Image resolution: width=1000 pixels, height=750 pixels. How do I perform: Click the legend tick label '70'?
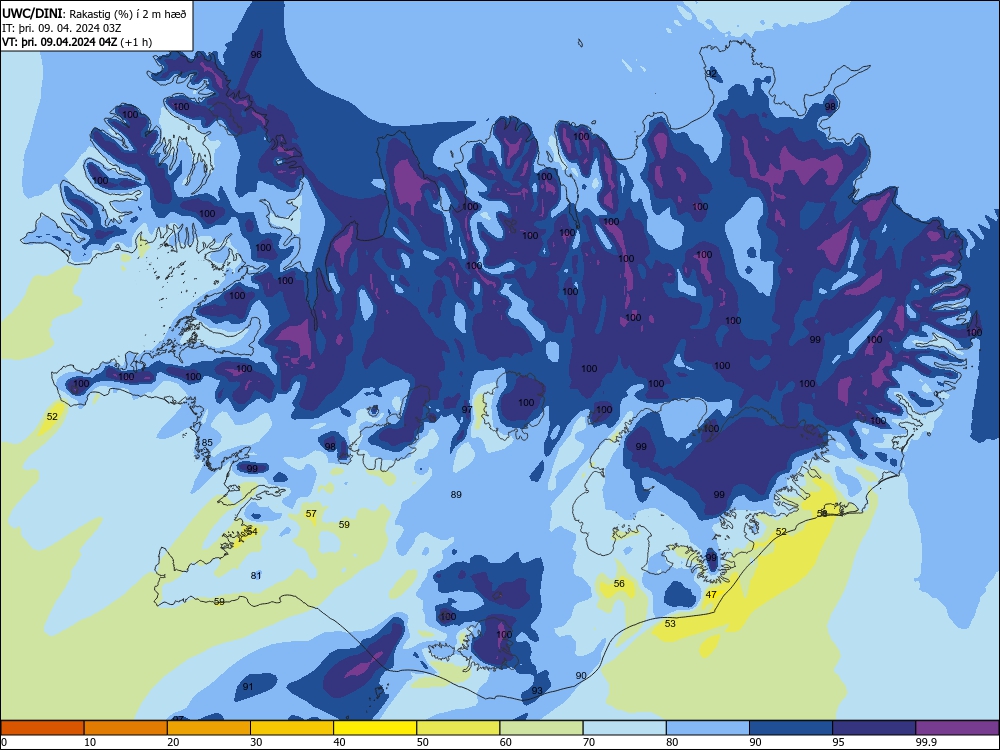(x=589, y=742)
